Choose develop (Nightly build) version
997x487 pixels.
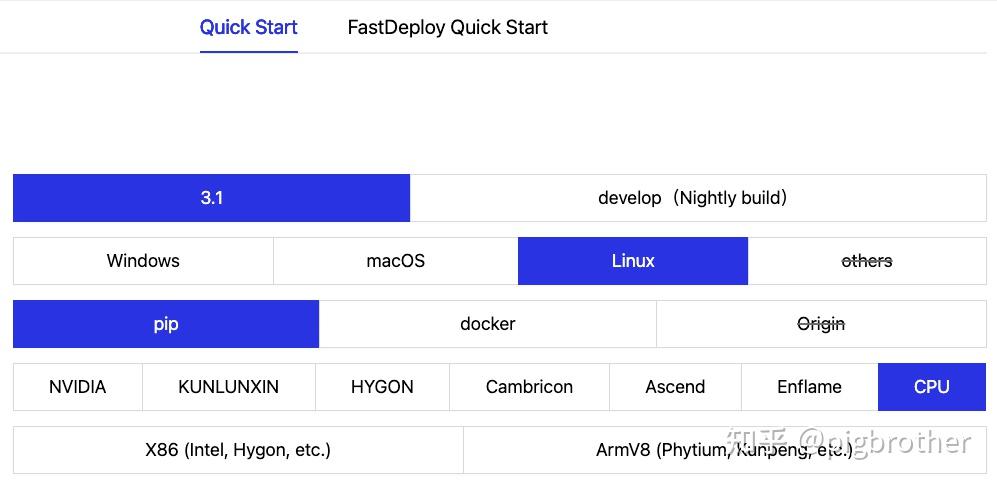[x=697, y=198]
